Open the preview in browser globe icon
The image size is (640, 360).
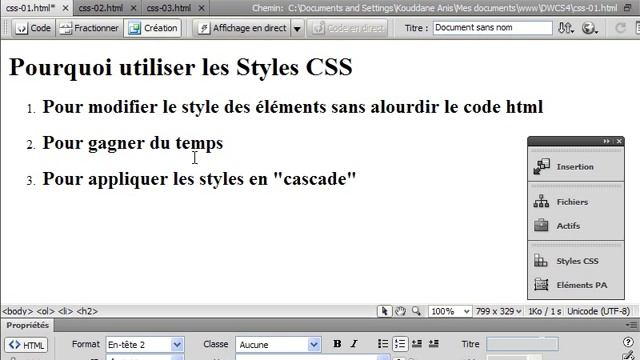click(589, 28)
